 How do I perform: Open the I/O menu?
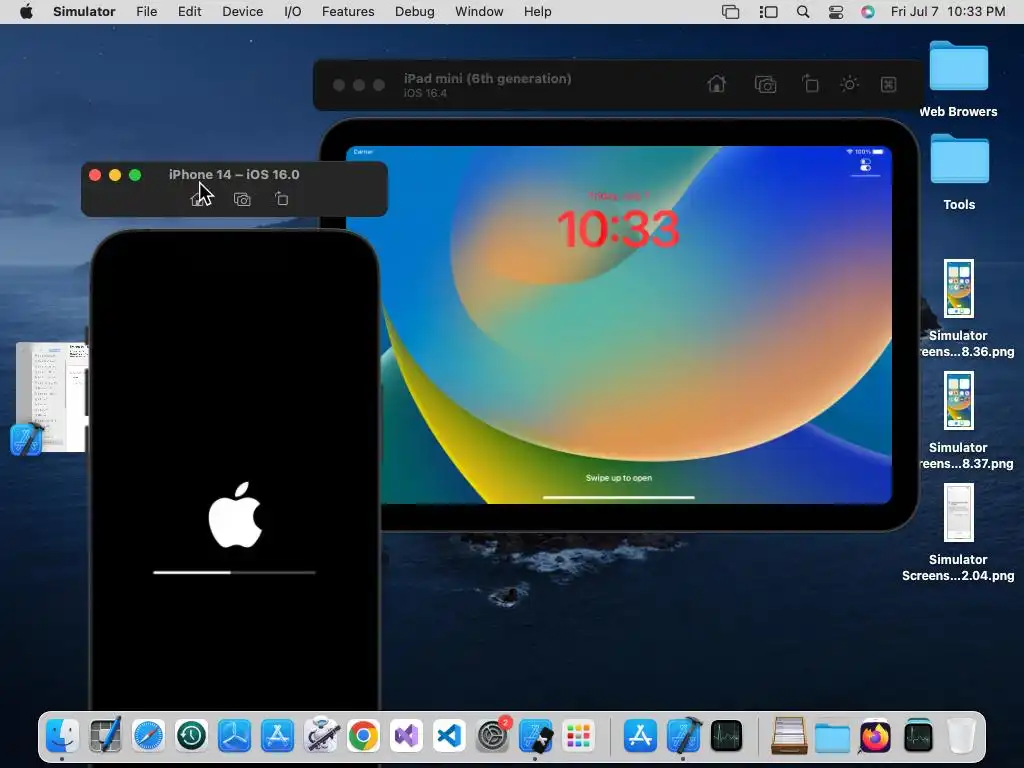293,12
